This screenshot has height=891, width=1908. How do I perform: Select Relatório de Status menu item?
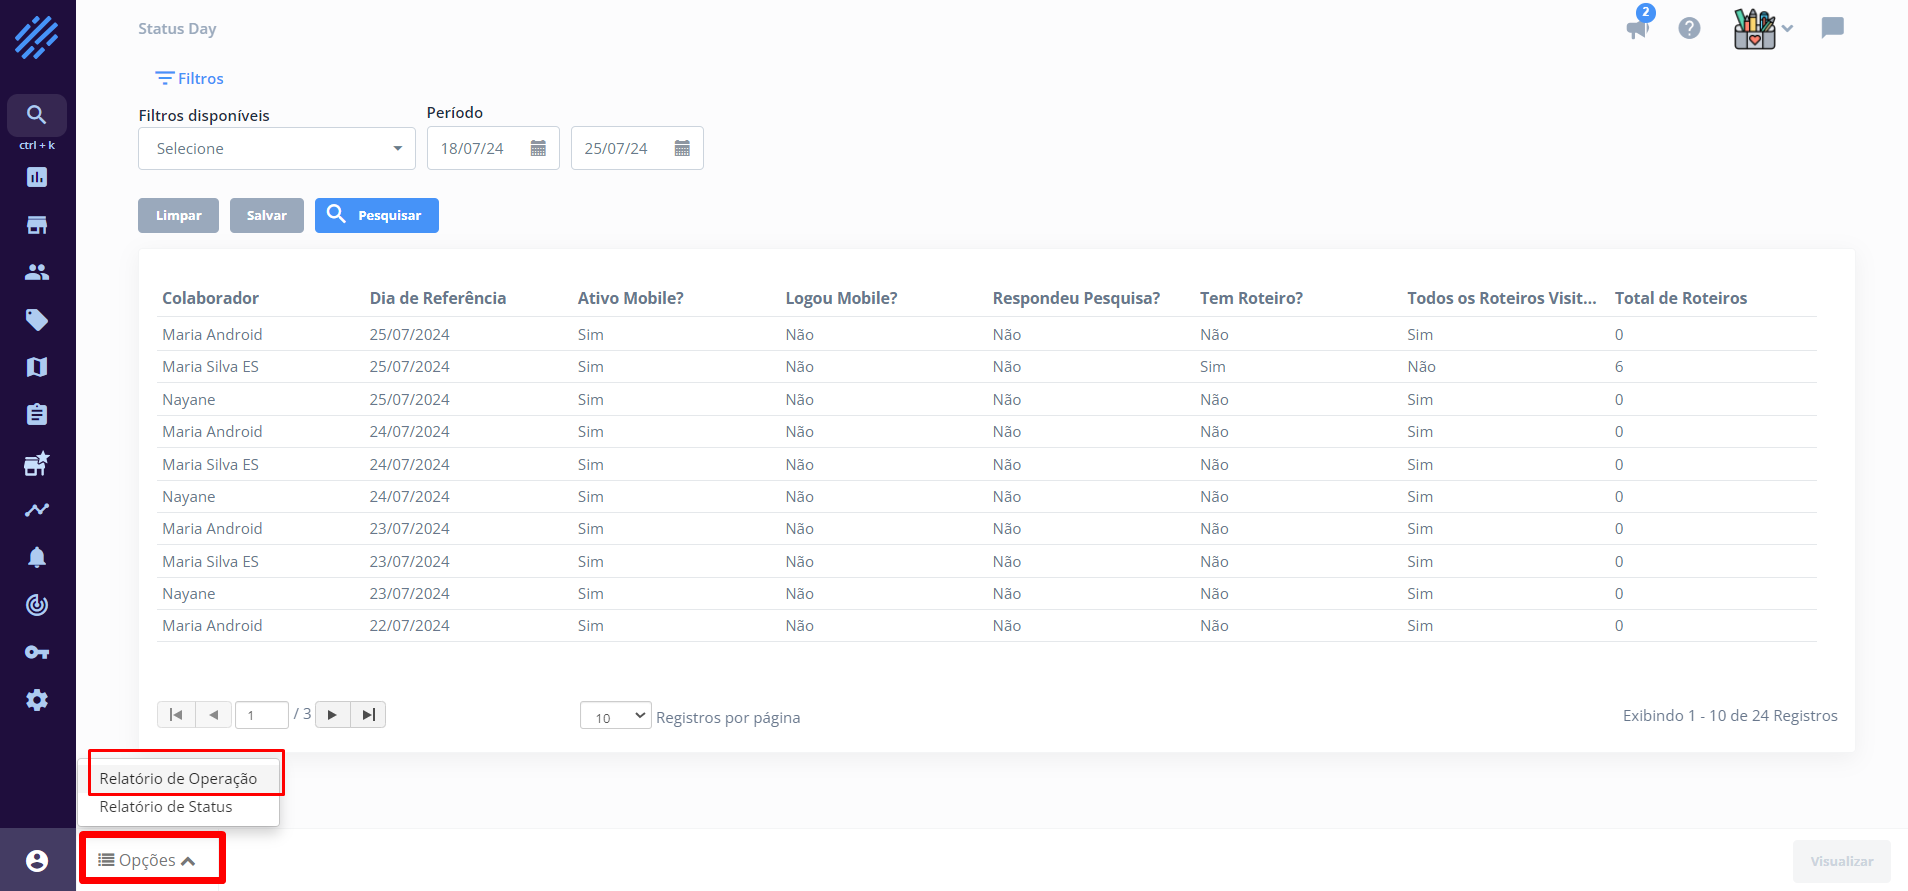point(166,807)
